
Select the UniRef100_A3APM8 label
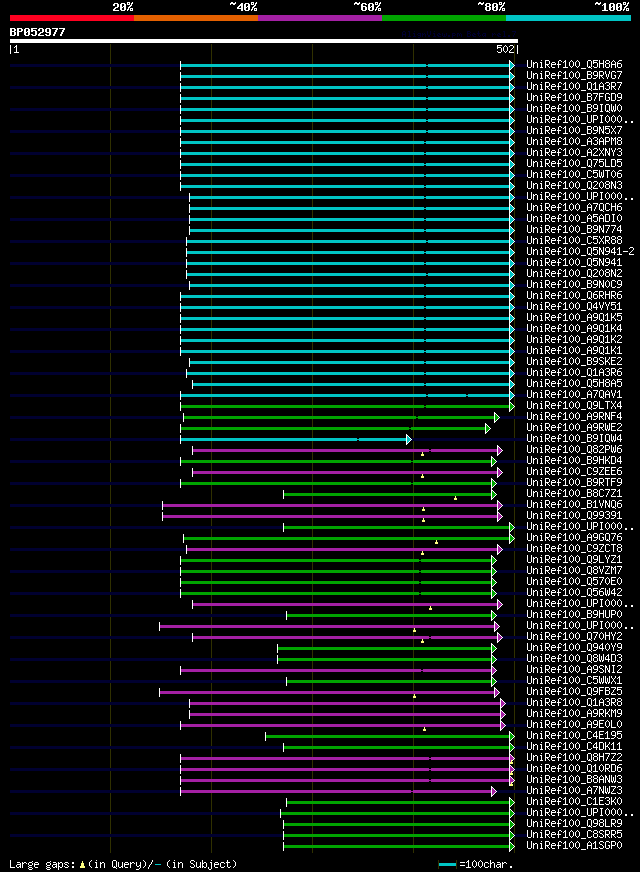point(574,141)
